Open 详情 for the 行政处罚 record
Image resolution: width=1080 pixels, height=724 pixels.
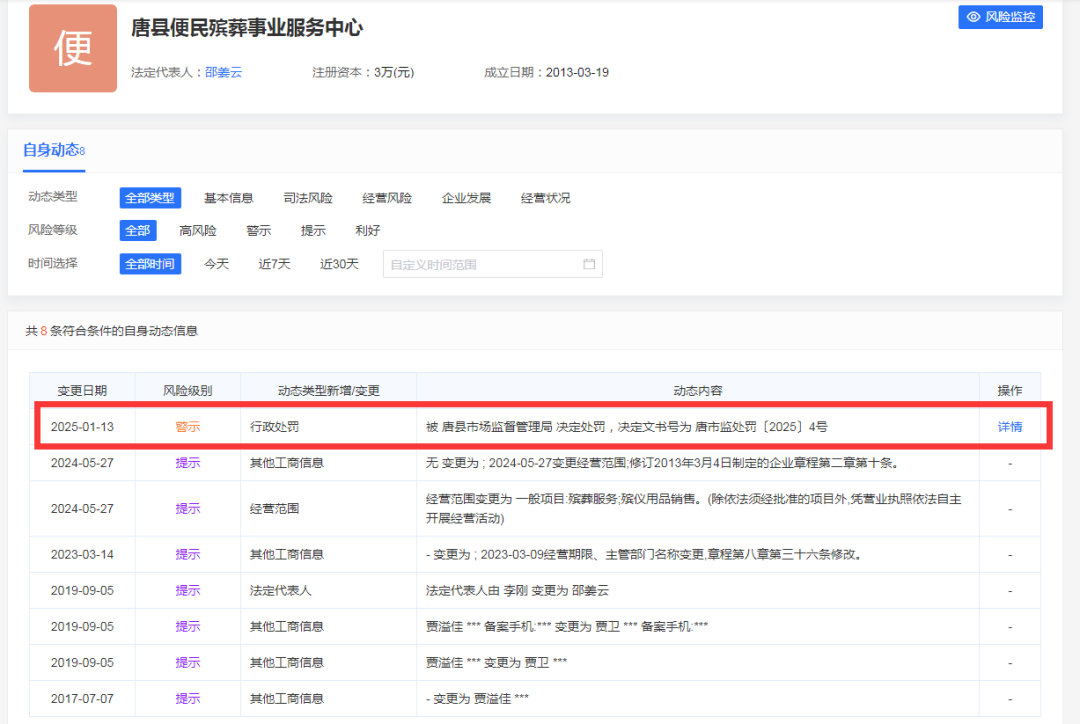(x=1010, y=427)
